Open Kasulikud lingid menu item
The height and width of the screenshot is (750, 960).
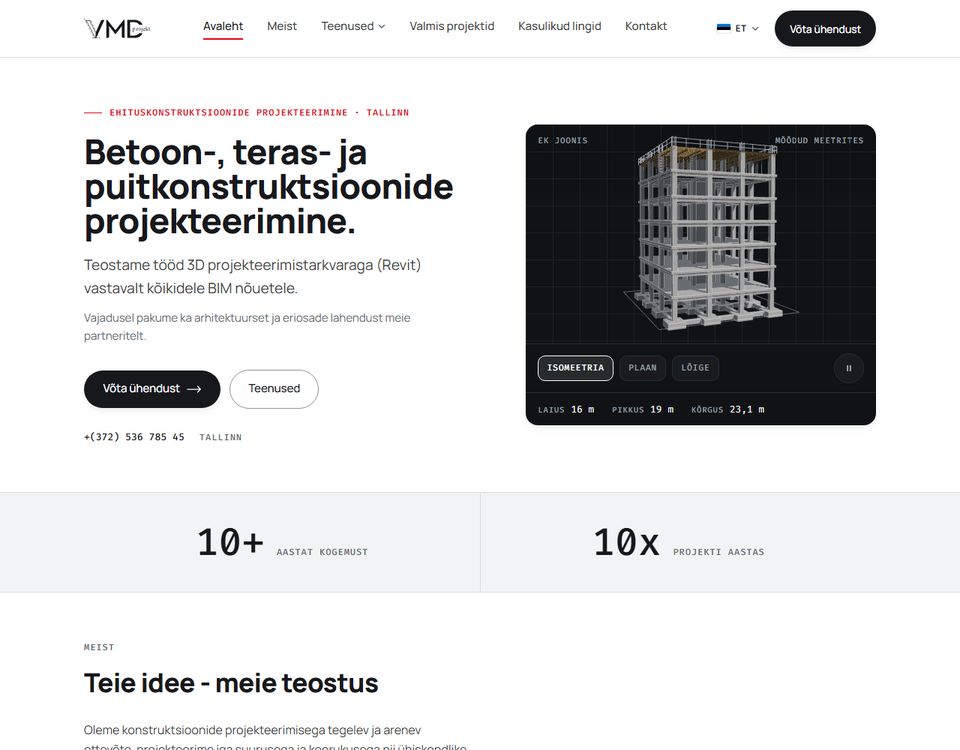(x=560, y=26)
